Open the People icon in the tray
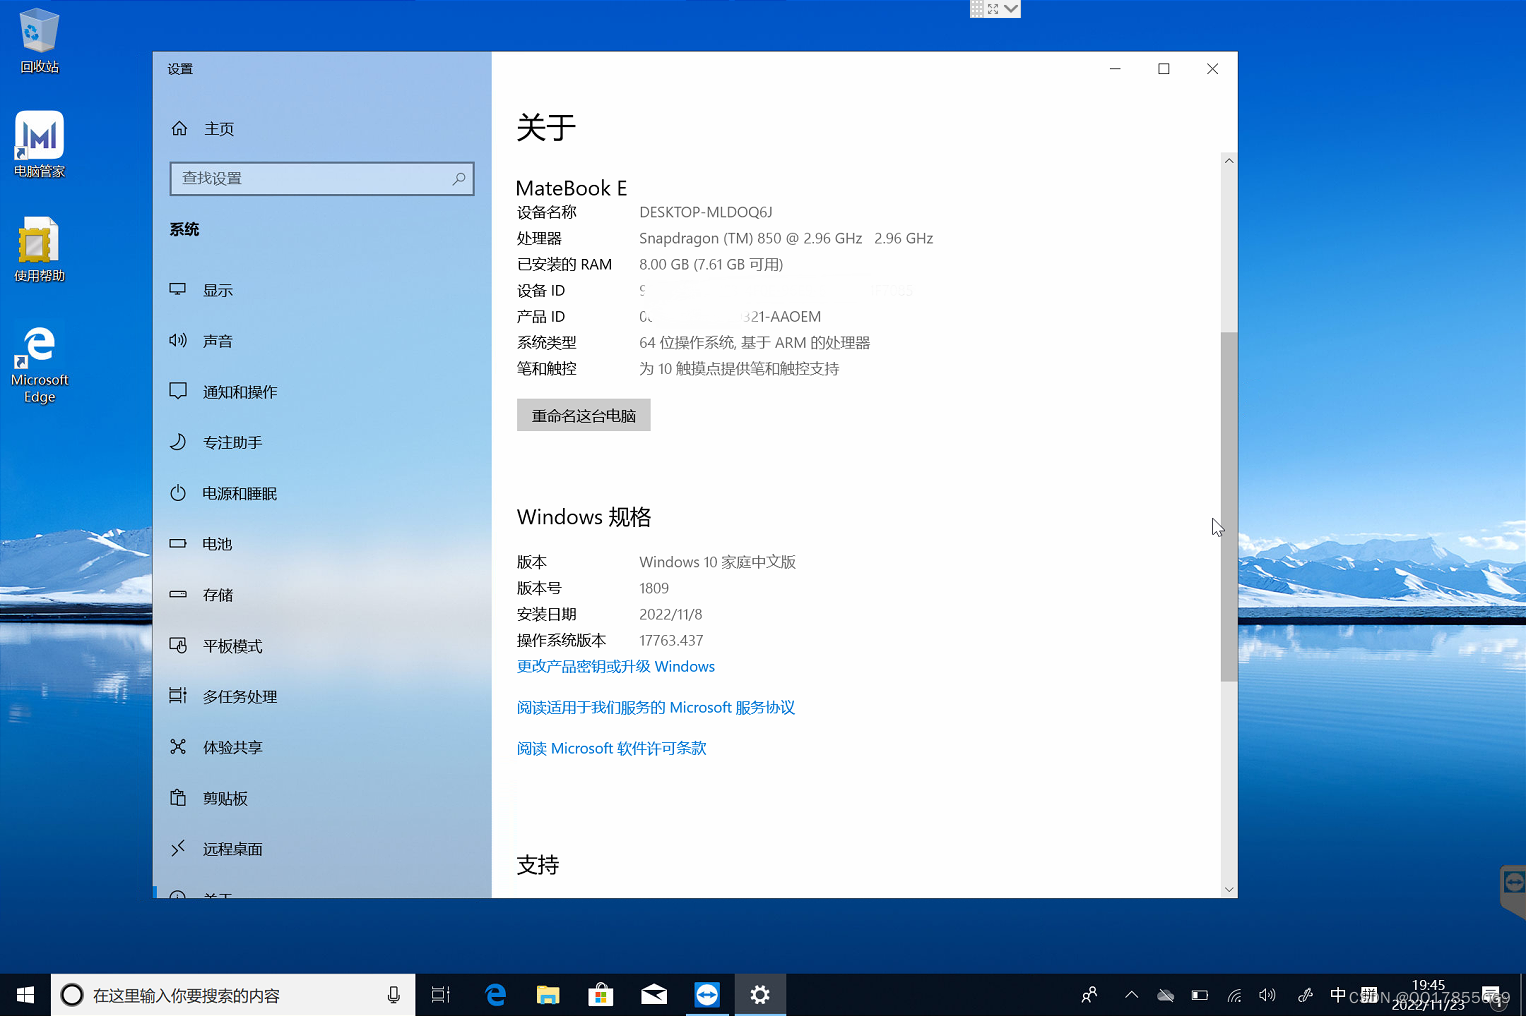 (1090, 995)
